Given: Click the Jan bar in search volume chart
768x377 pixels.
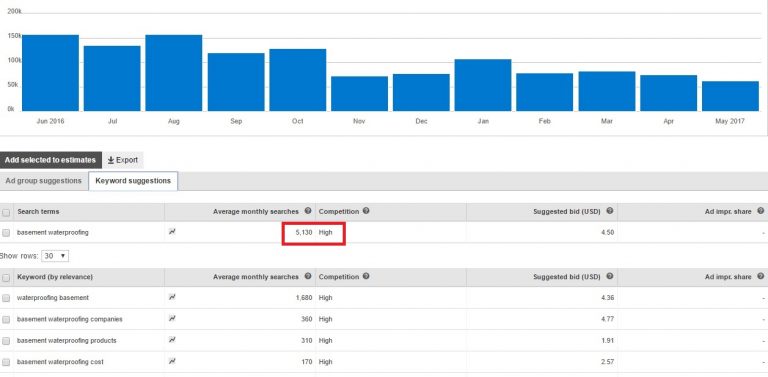Looking at the screenshot, I should click(x=483, y=85).
